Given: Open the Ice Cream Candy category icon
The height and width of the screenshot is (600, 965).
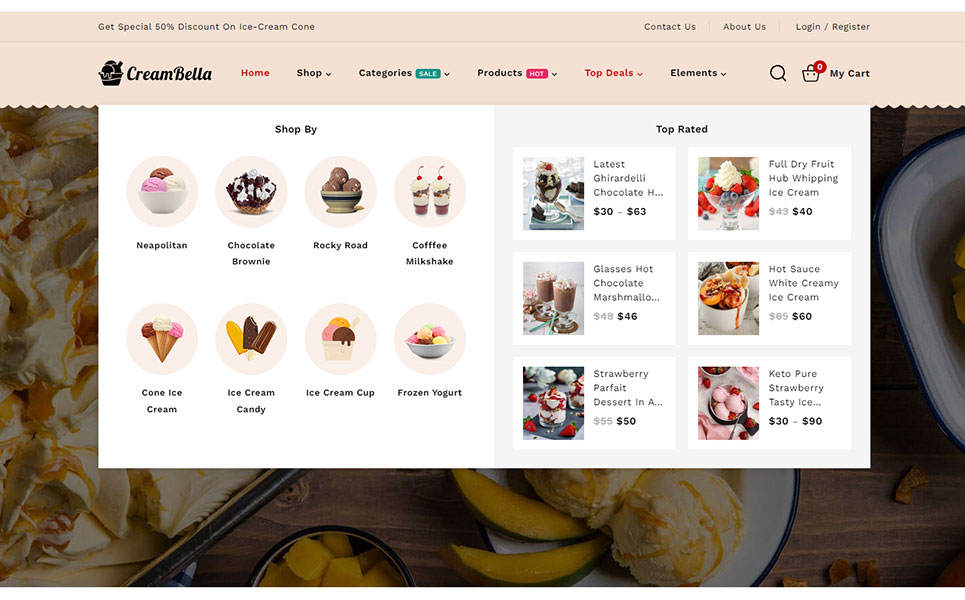Looking at the screenshot, I should point(251,338).
